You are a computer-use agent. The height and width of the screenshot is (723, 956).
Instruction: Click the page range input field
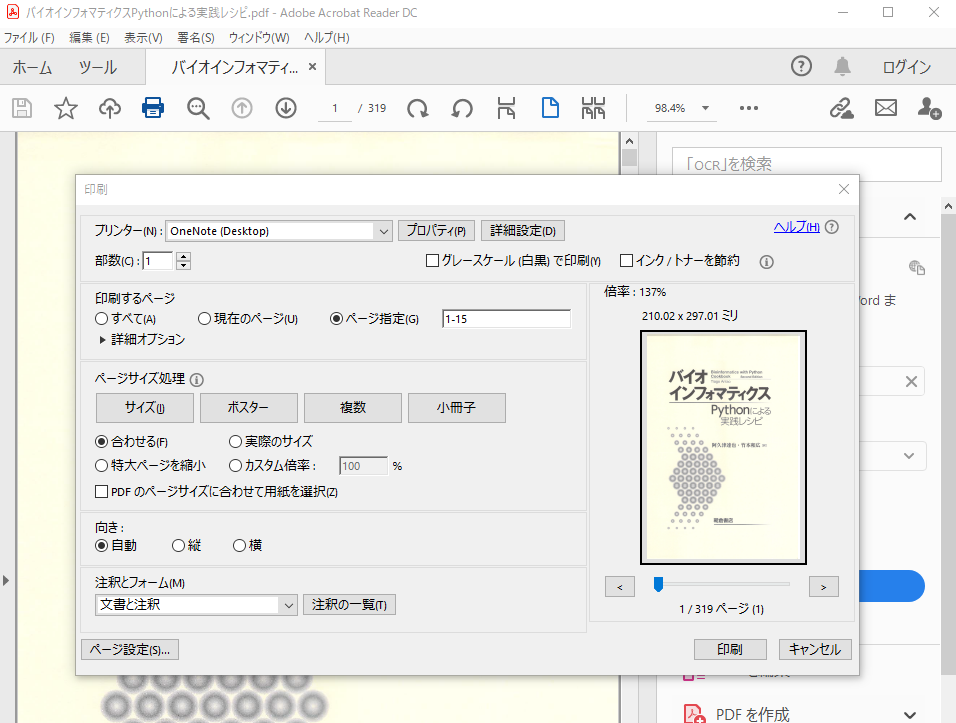tap(507, 319)
